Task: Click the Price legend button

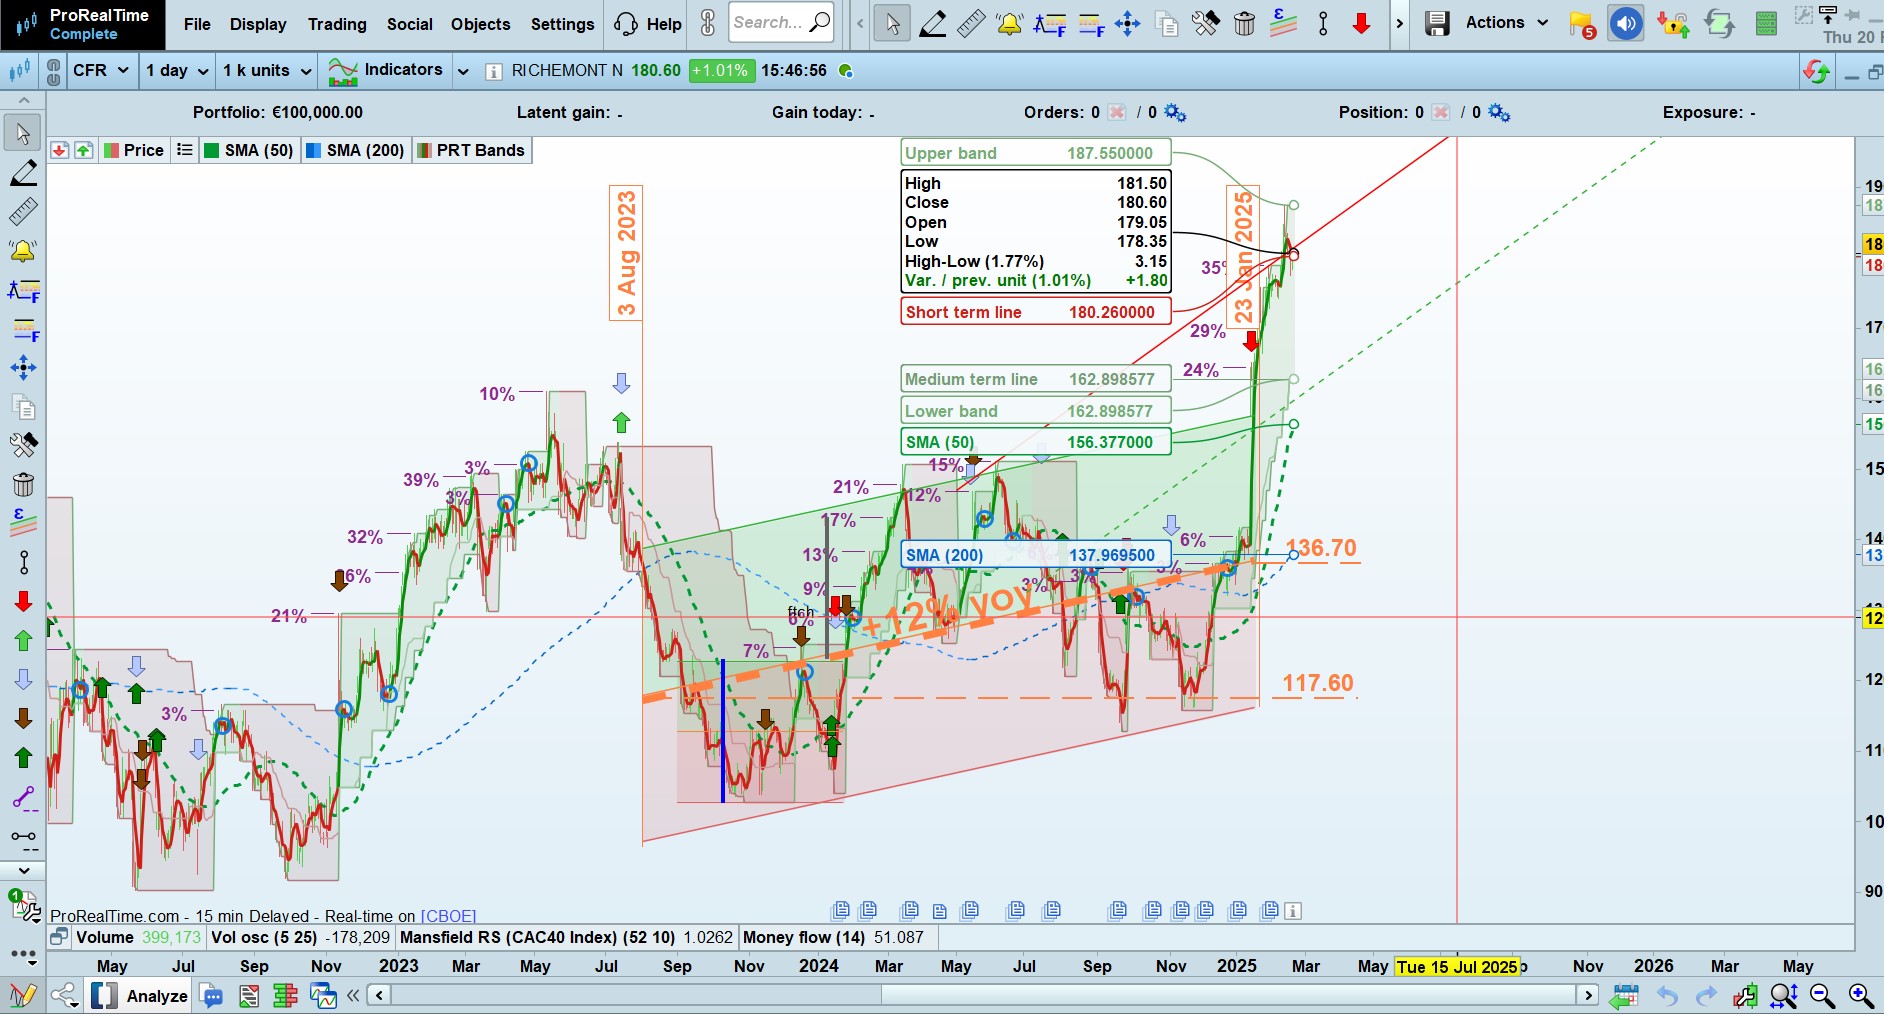Action: click(x=134, y=150)
